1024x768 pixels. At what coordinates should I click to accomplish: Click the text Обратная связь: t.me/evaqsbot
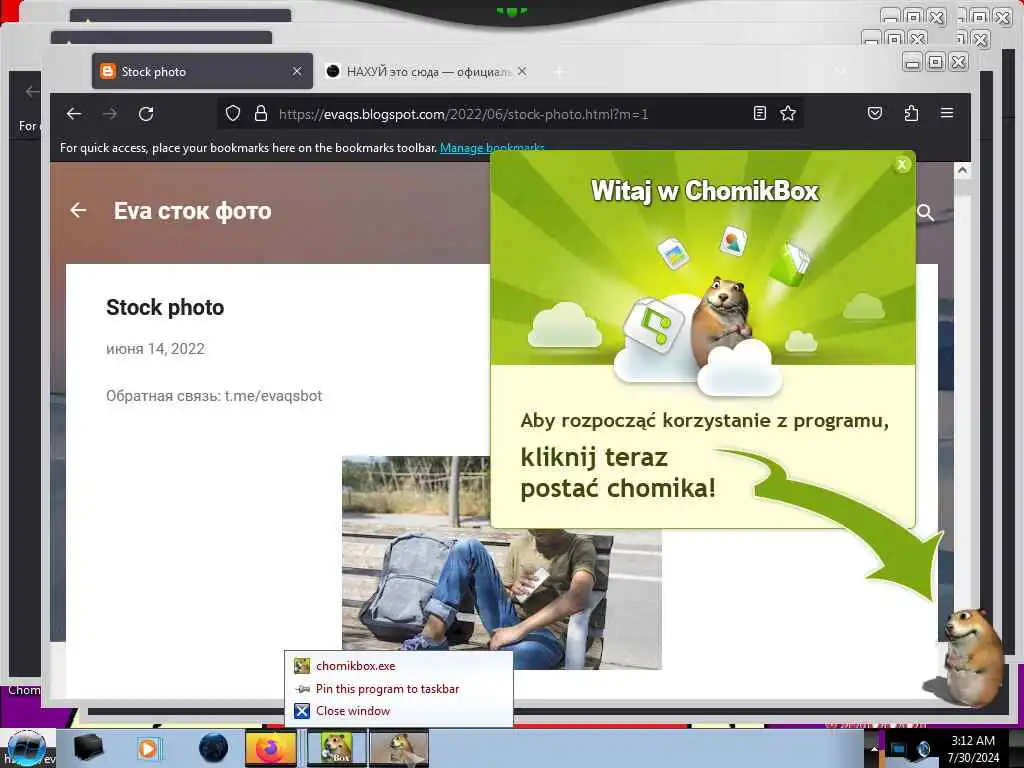coord(214,396)
